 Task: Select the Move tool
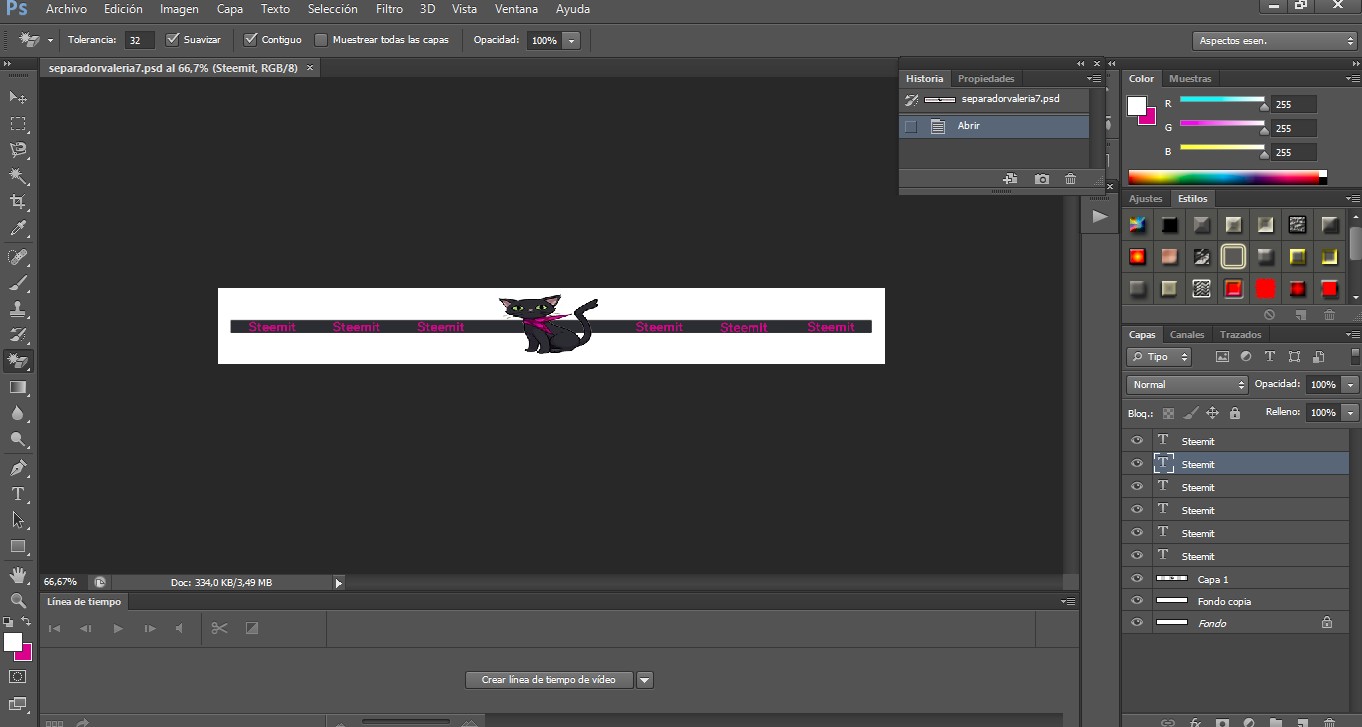(x=18, y=97)
